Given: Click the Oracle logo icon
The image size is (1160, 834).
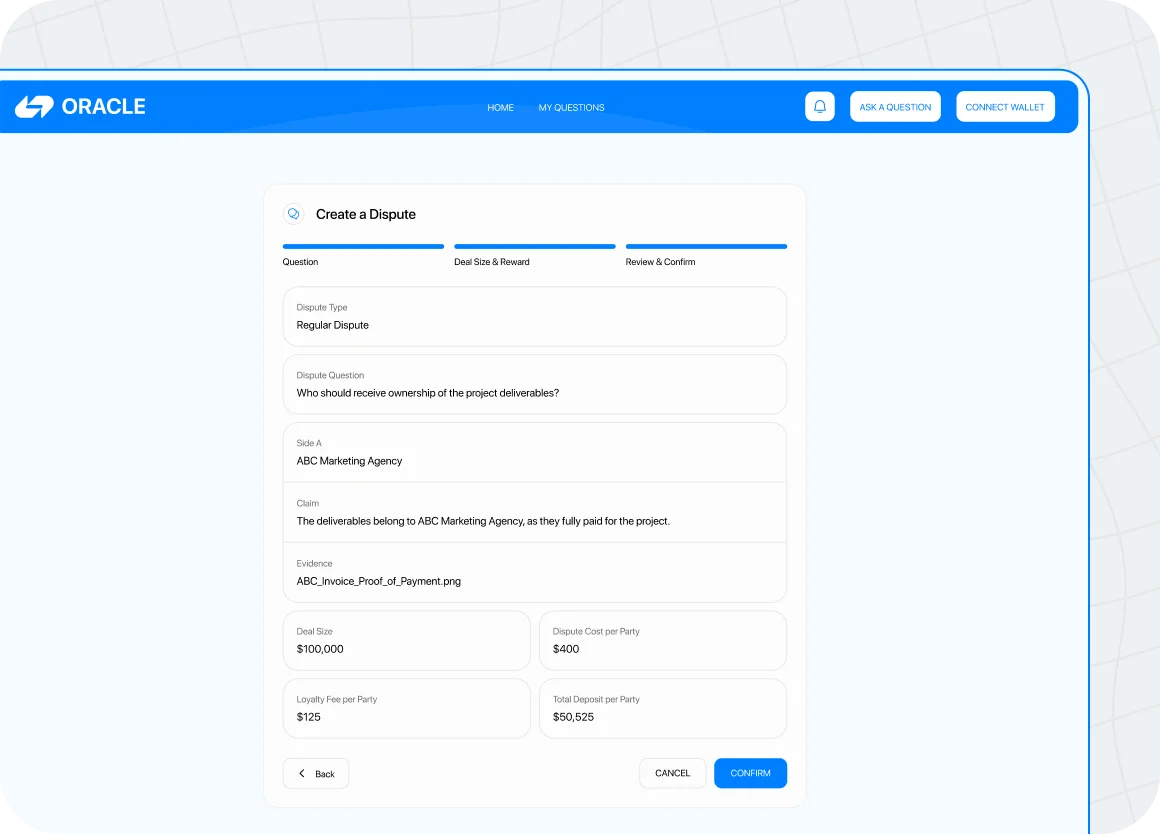Looking at the screenshot, I should tap(34, 107).
